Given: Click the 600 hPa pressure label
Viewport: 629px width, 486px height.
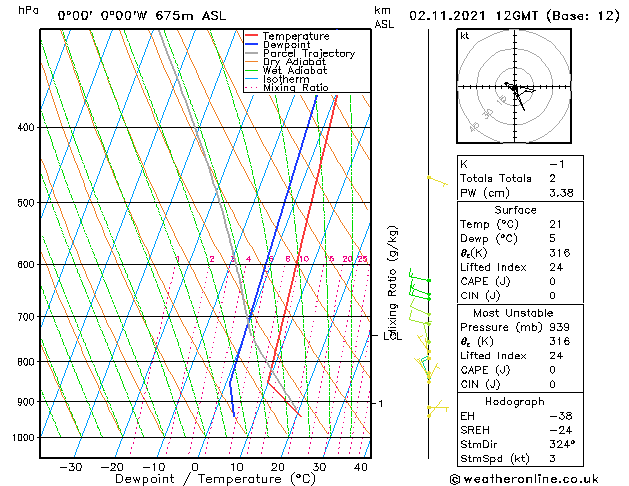Looking at the screenshot, I should tap(26, 265).
